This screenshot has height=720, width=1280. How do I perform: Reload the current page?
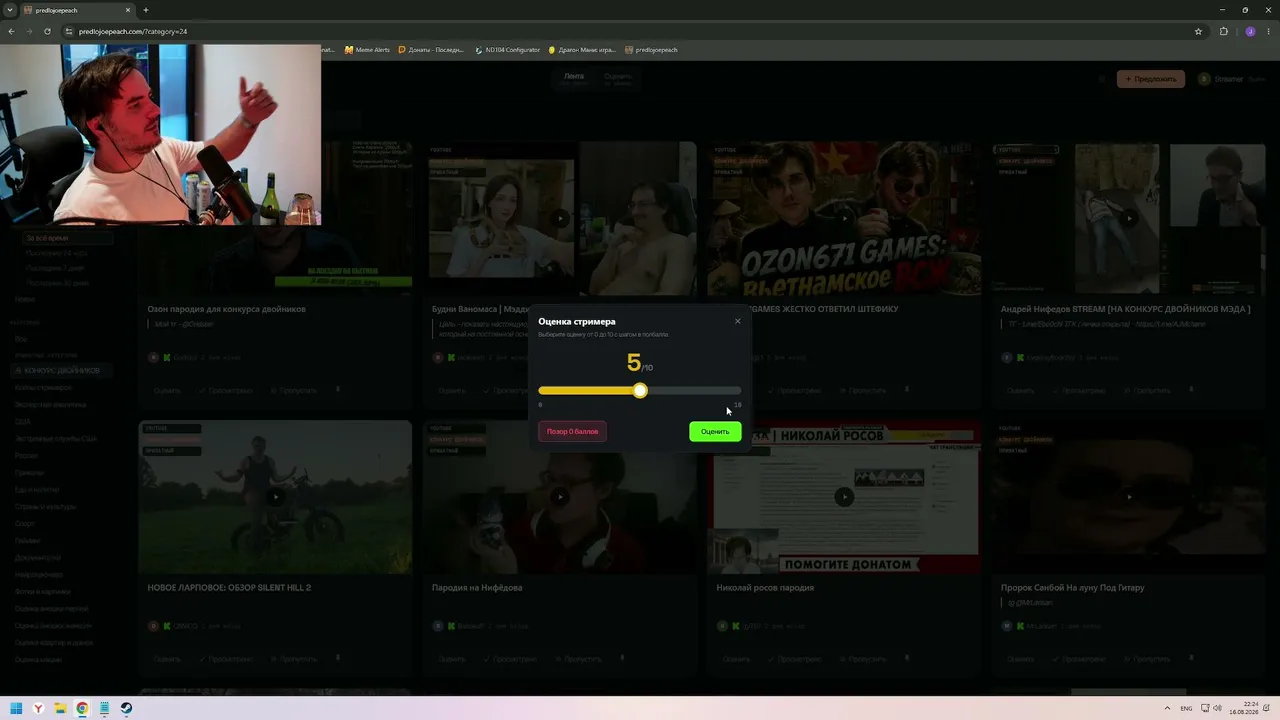click(47, 31)
